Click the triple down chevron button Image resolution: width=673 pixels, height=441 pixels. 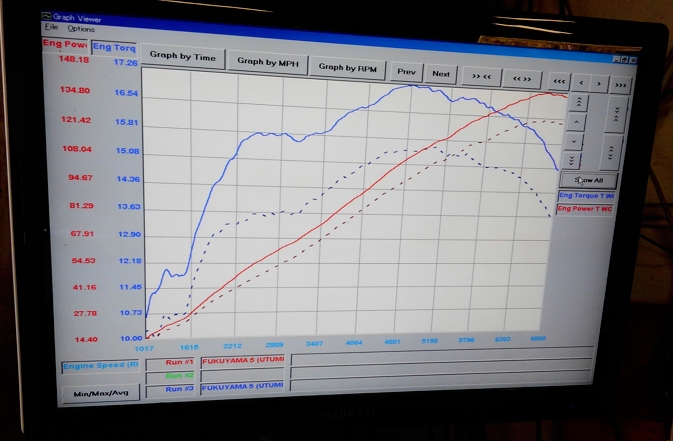(x=573, y=159)
